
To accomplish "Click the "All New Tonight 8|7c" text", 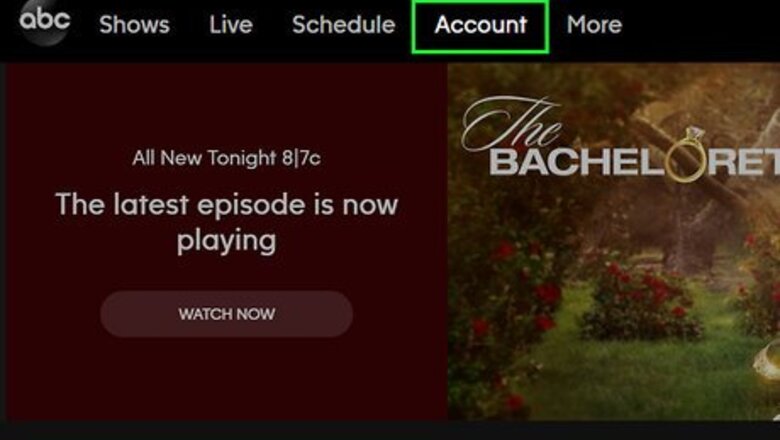I will 226,158.
